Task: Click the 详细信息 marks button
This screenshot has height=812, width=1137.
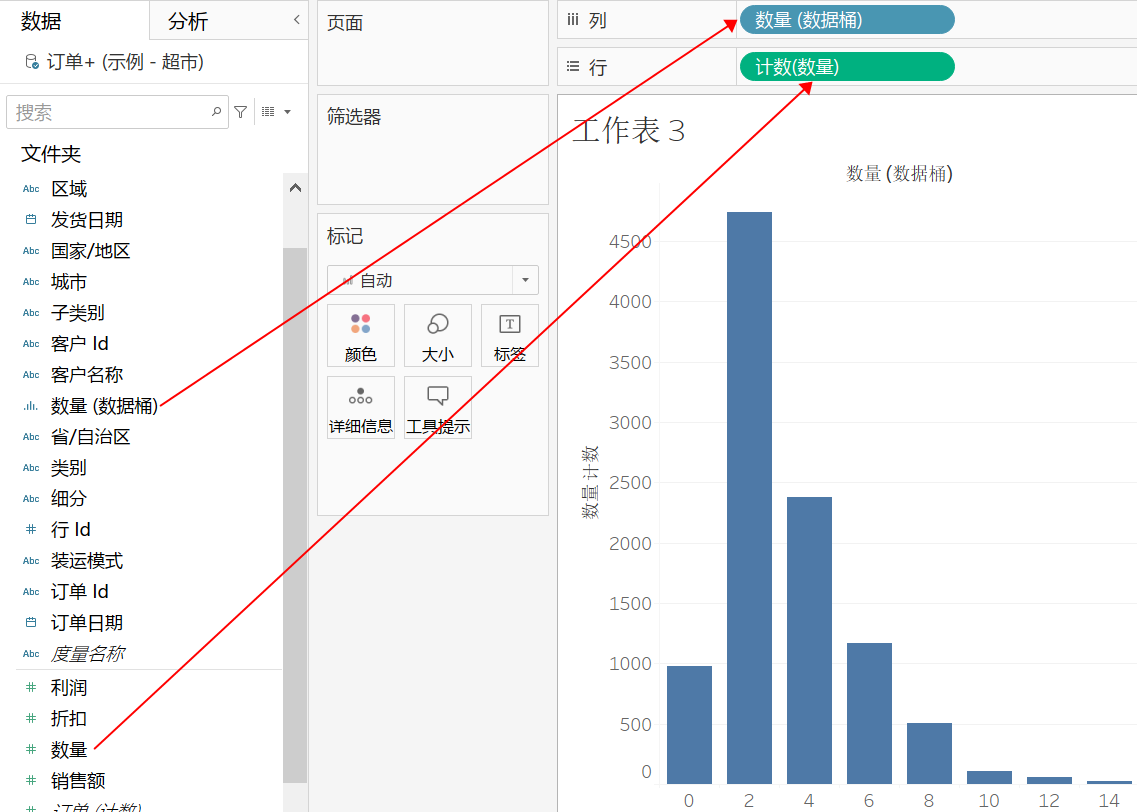Action: 361,407
